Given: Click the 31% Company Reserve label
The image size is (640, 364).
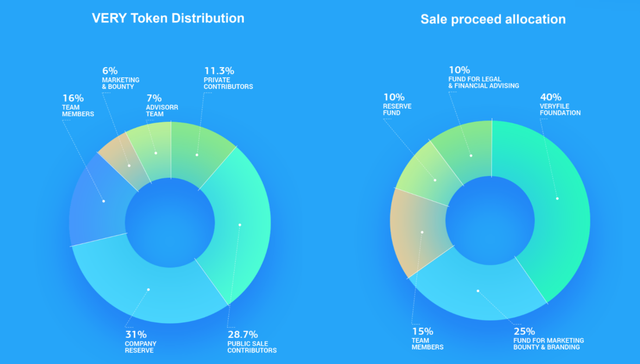Looking at the screenshot, I should pos(140,342).
